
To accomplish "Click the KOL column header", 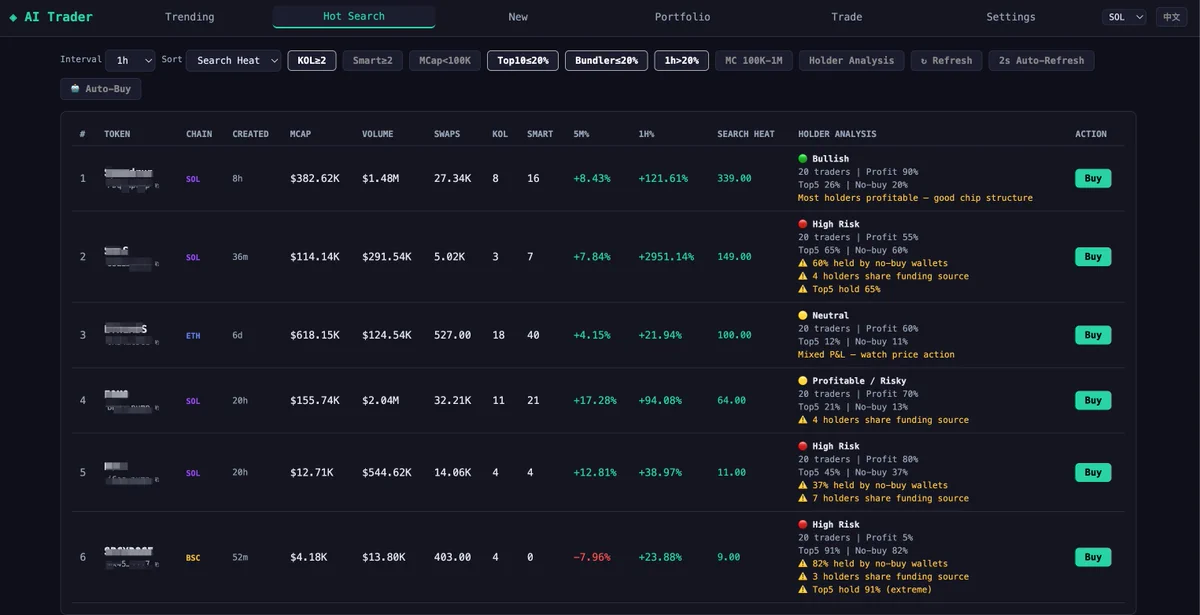I will pos(500,134).
